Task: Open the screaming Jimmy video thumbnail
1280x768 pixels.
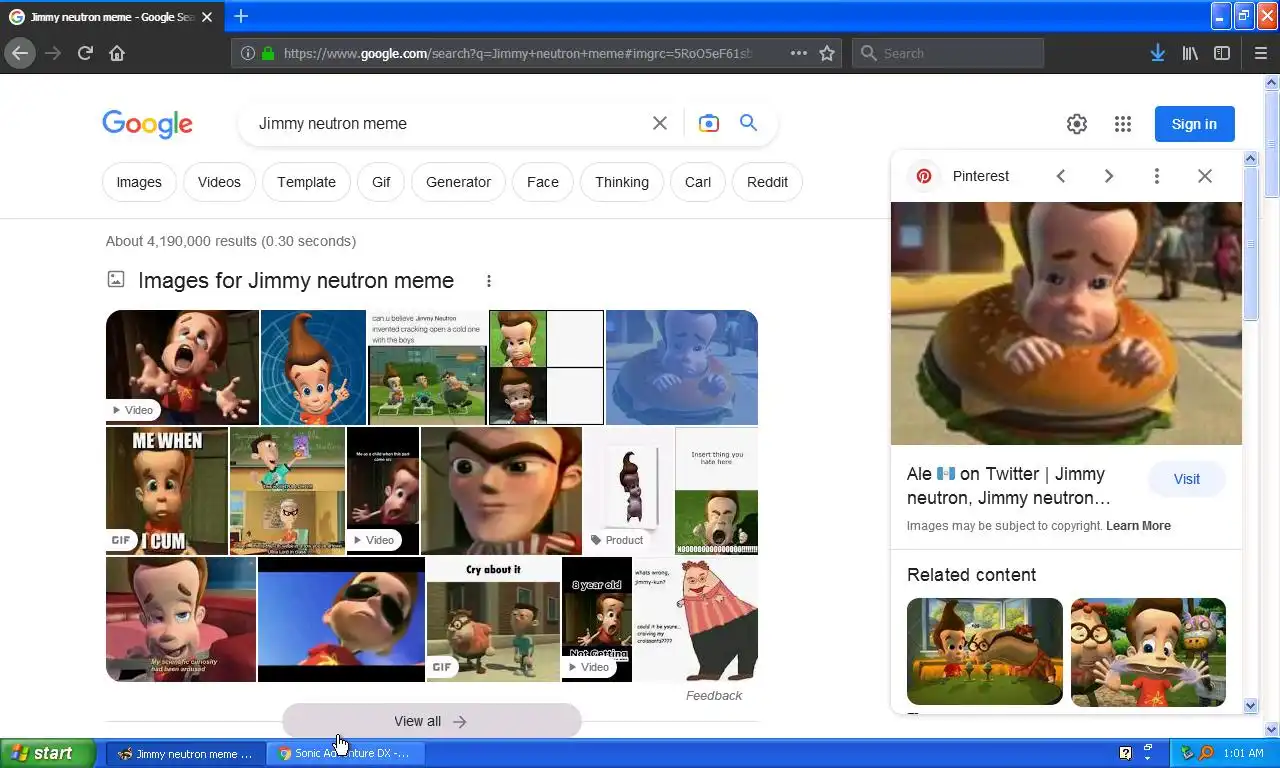Action: 182,367
